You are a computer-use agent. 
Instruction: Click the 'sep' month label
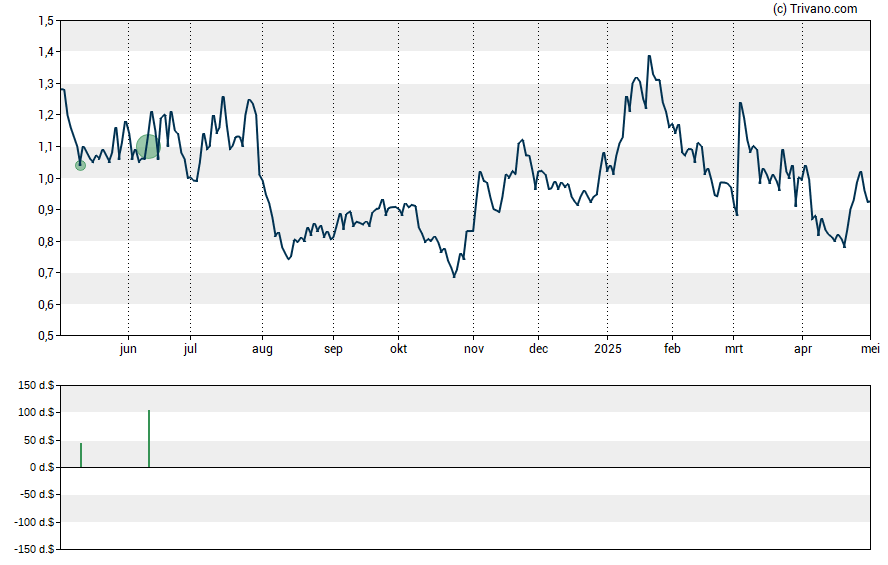(x=333, y=349)
